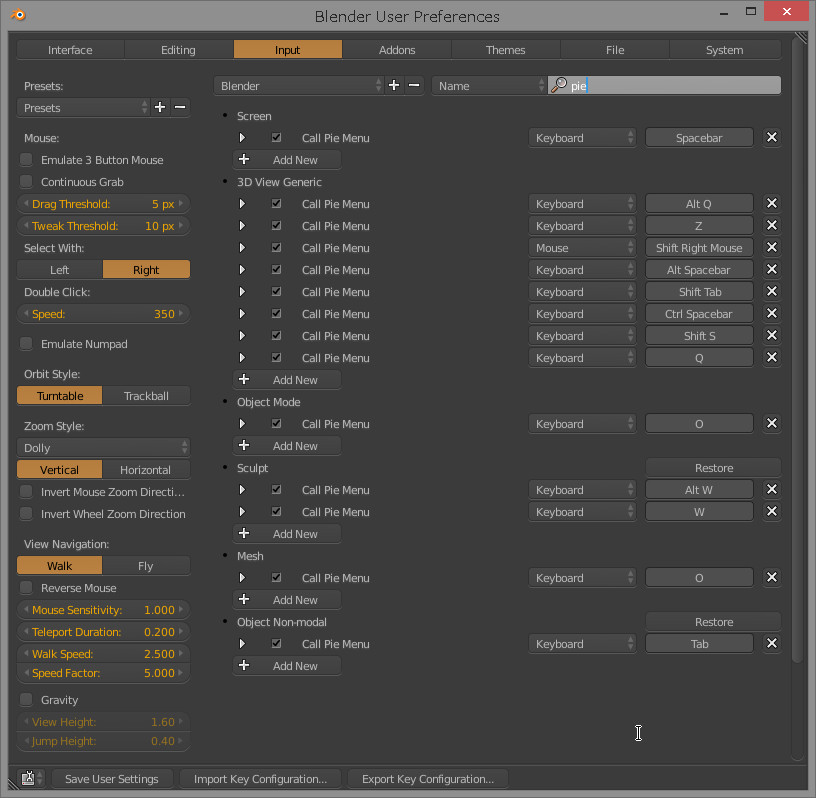Add New keymap item under Mesh

287,600
